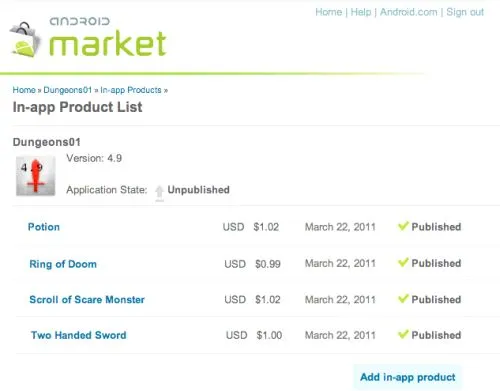Screen dimensions: 500x391
Task: Click In-app Products in the breadcrumb
Action: click(x=131, y=90)
